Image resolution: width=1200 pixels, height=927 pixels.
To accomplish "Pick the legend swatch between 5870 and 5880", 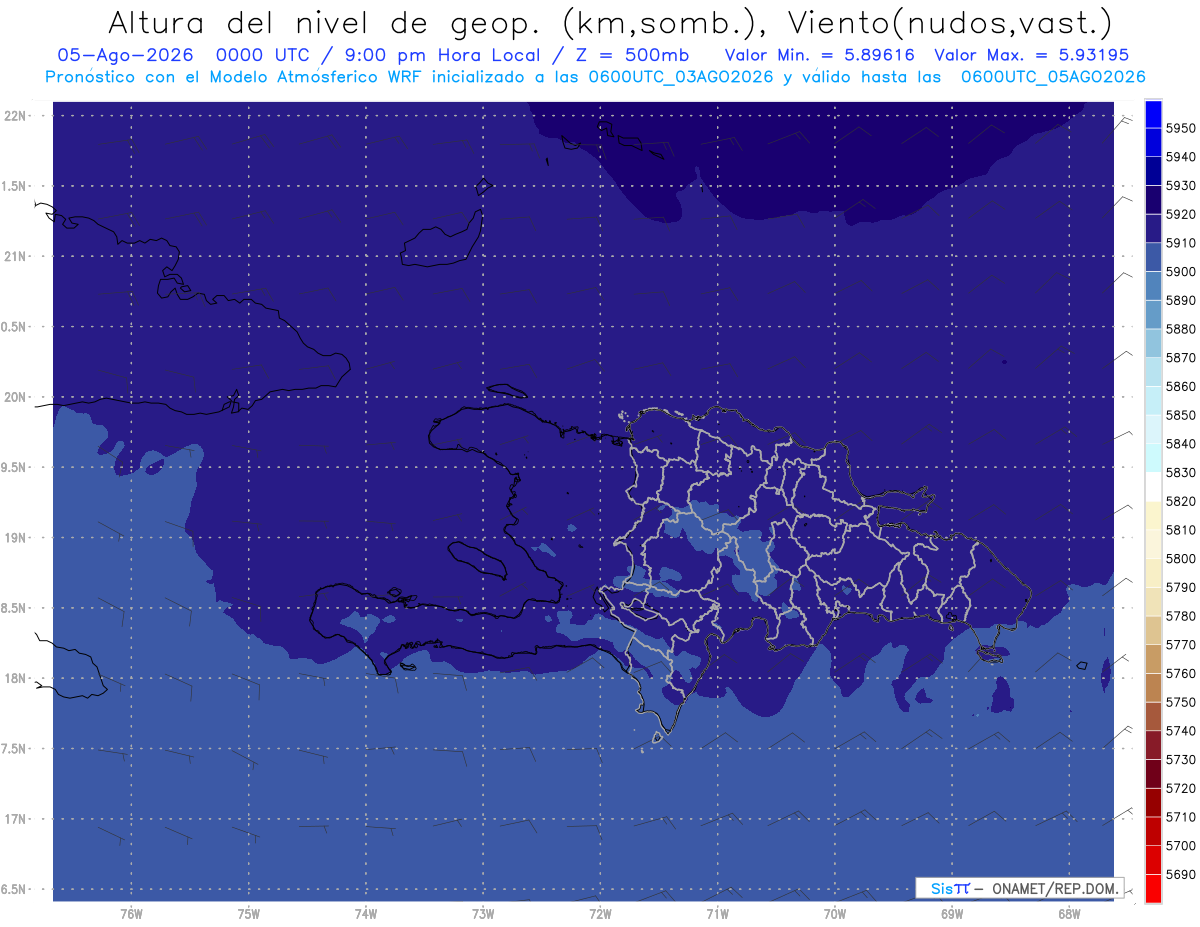I will click(1153, 343).
